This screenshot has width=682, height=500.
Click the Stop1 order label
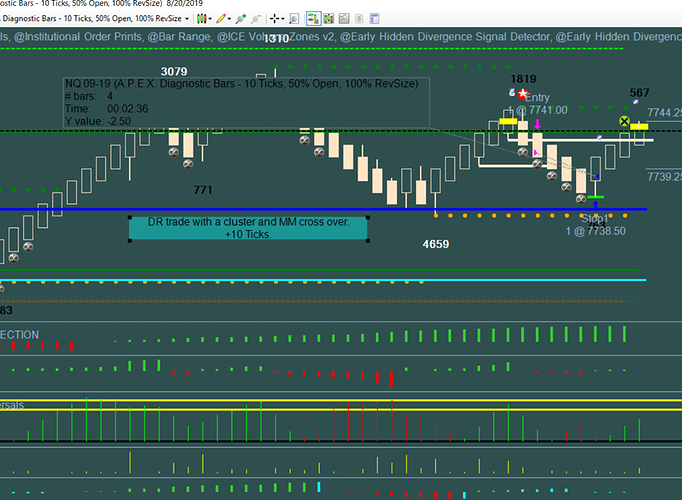(x=595, y=218)
